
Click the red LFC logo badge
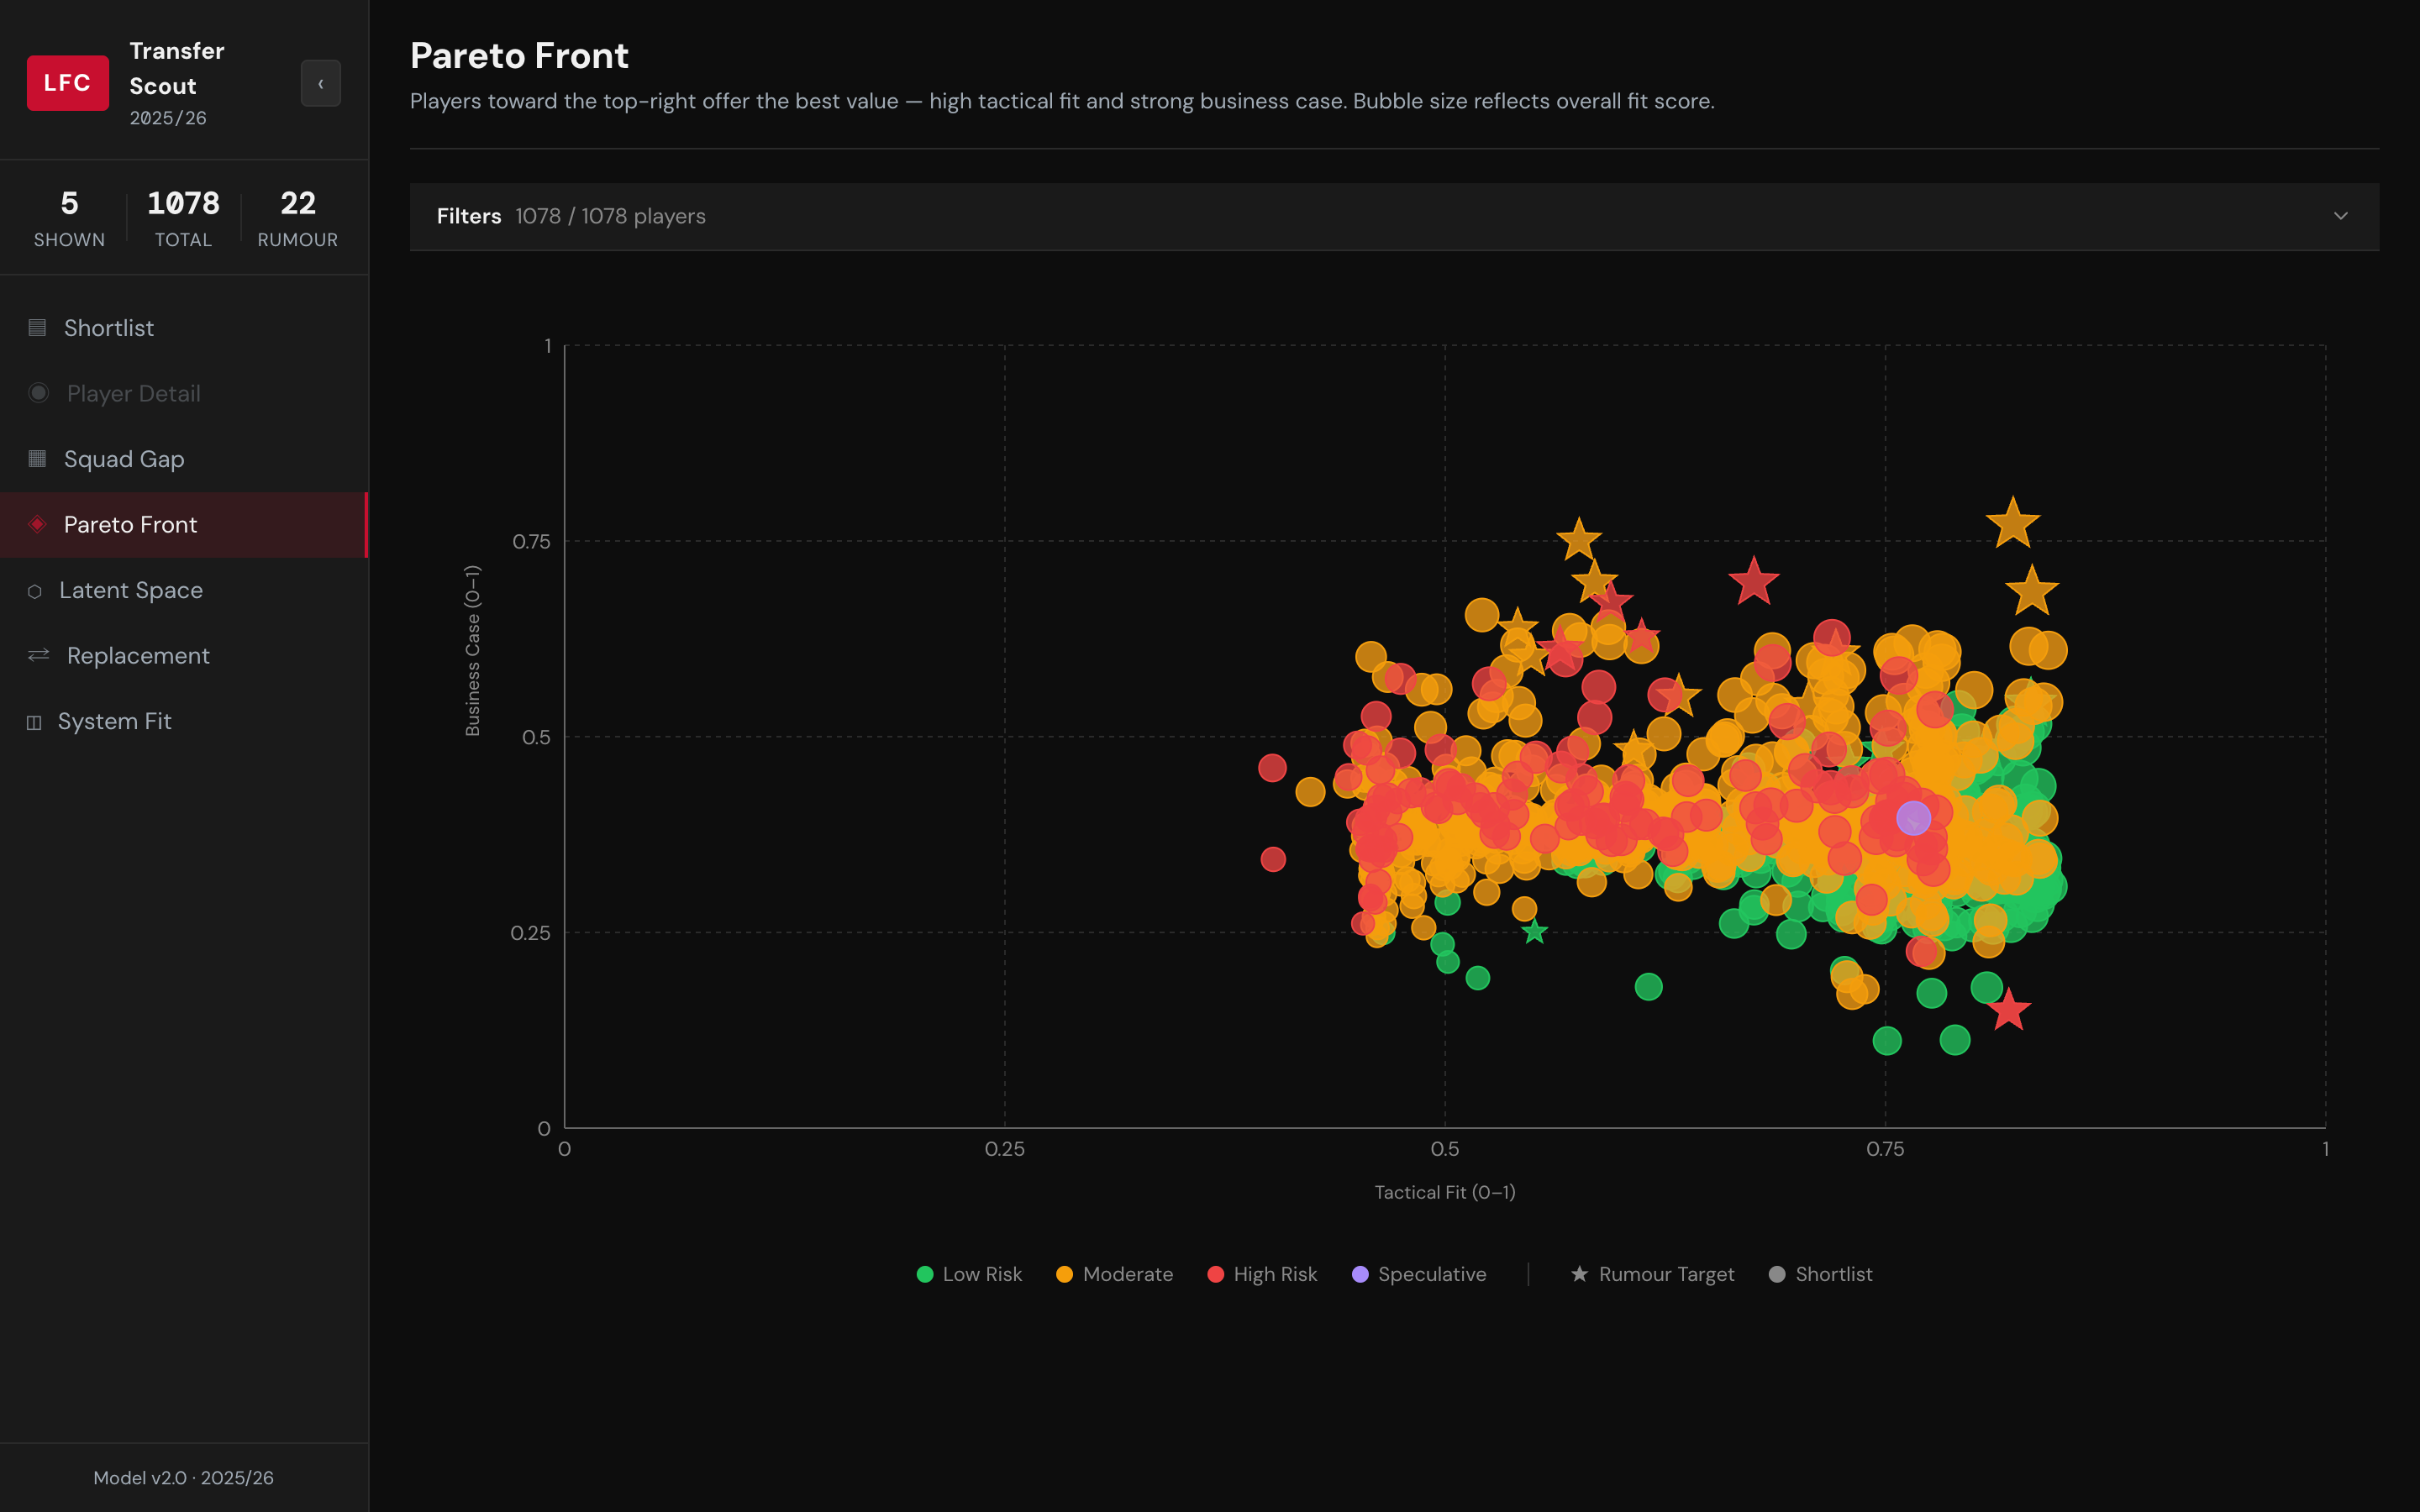(x=67, y=83)
